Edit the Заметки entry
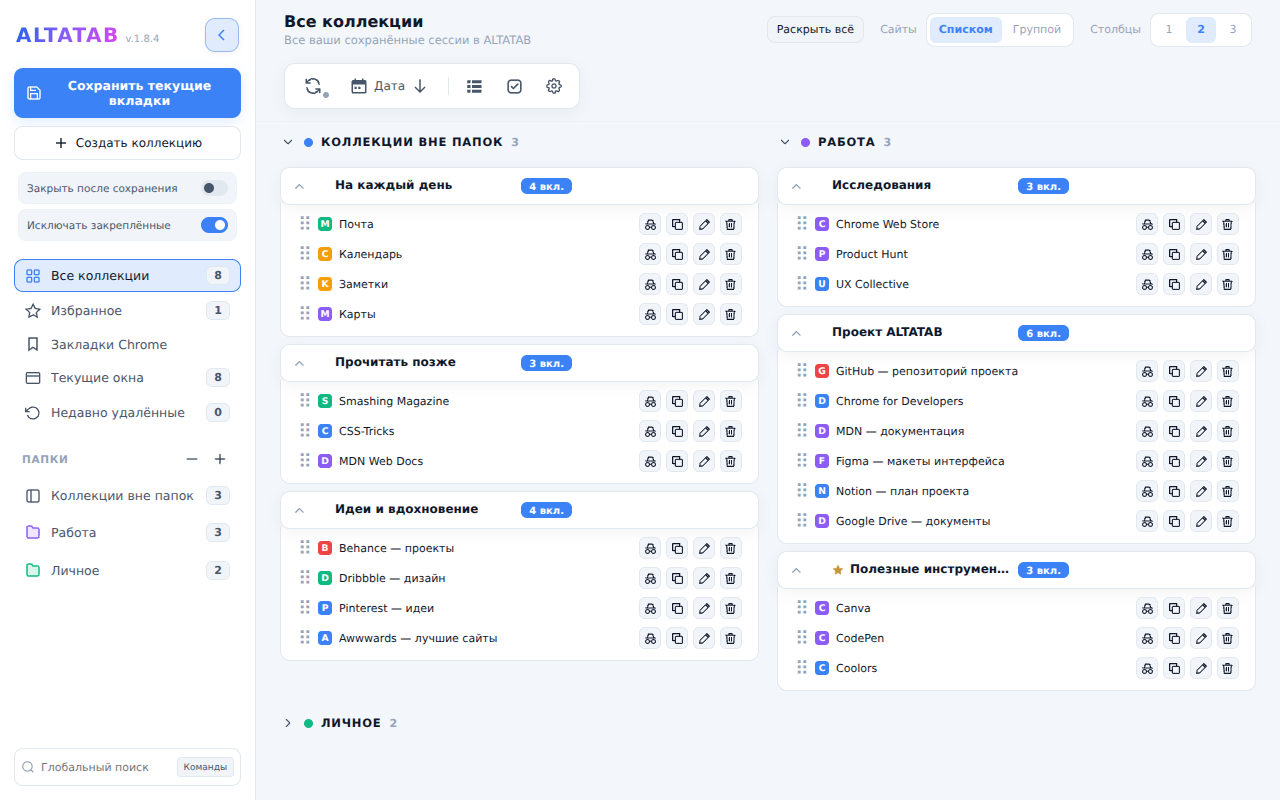Screen dimensions: 1280x800 click(704, 284)
